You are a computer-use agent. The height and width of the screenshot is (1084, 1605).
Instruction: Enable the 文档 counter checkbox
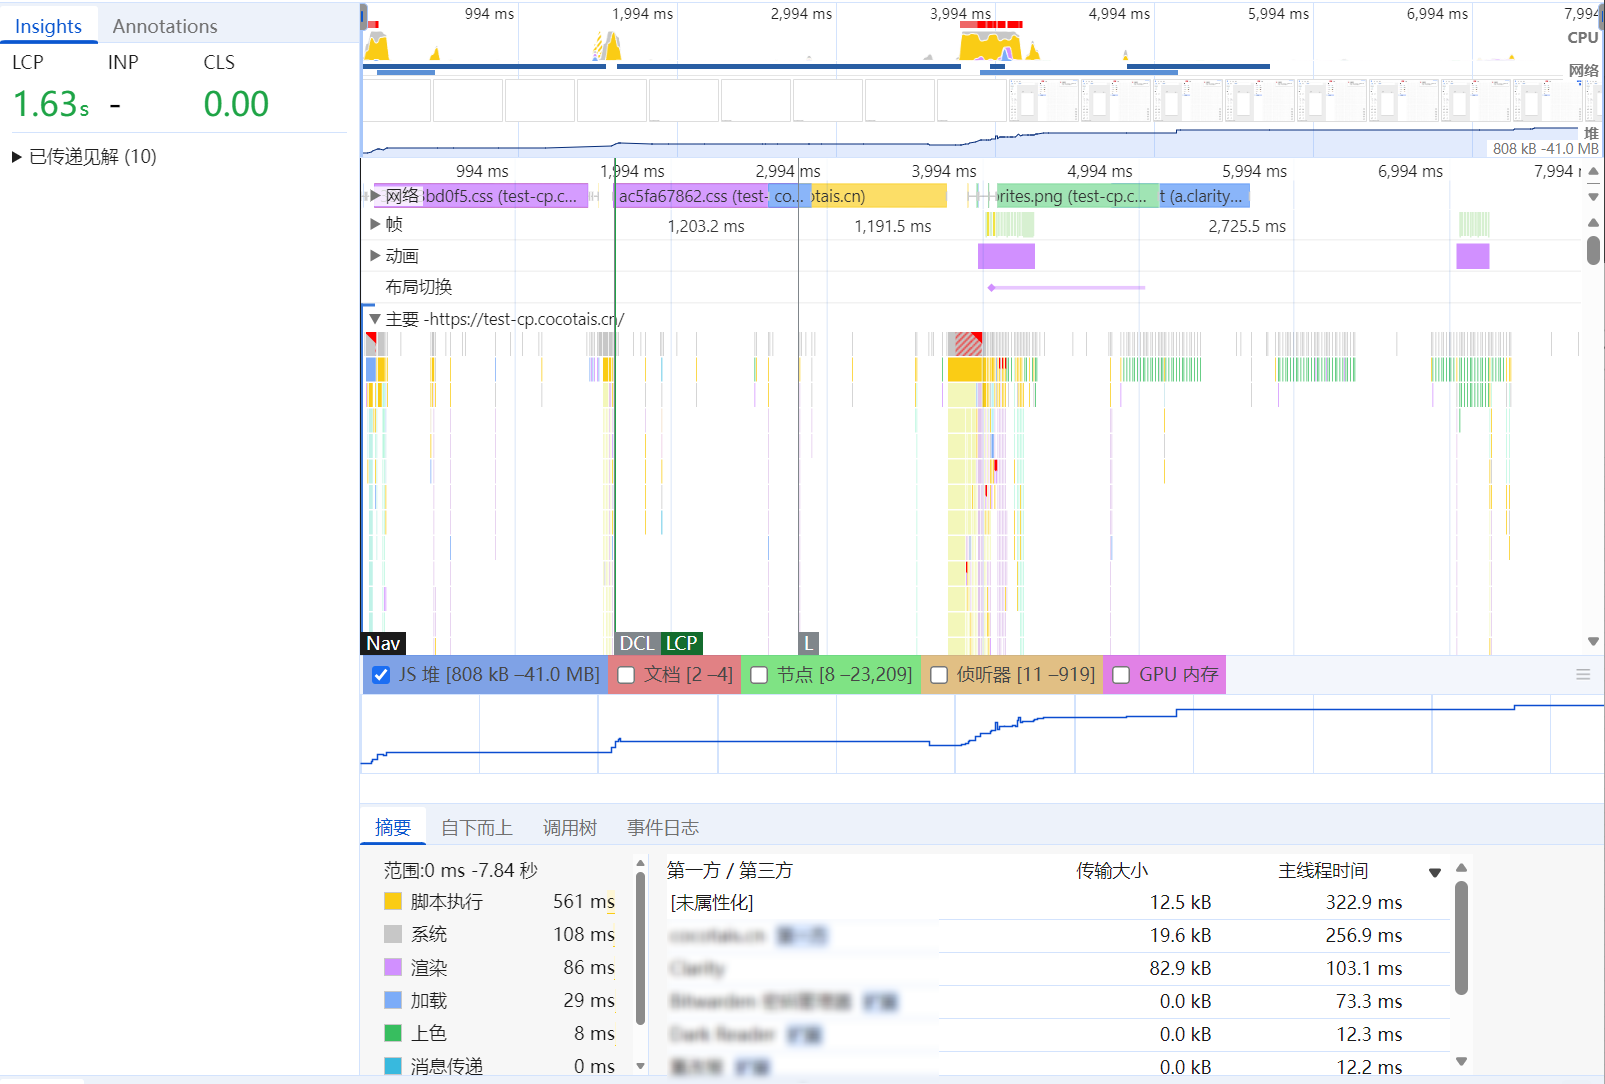[627, 675]
